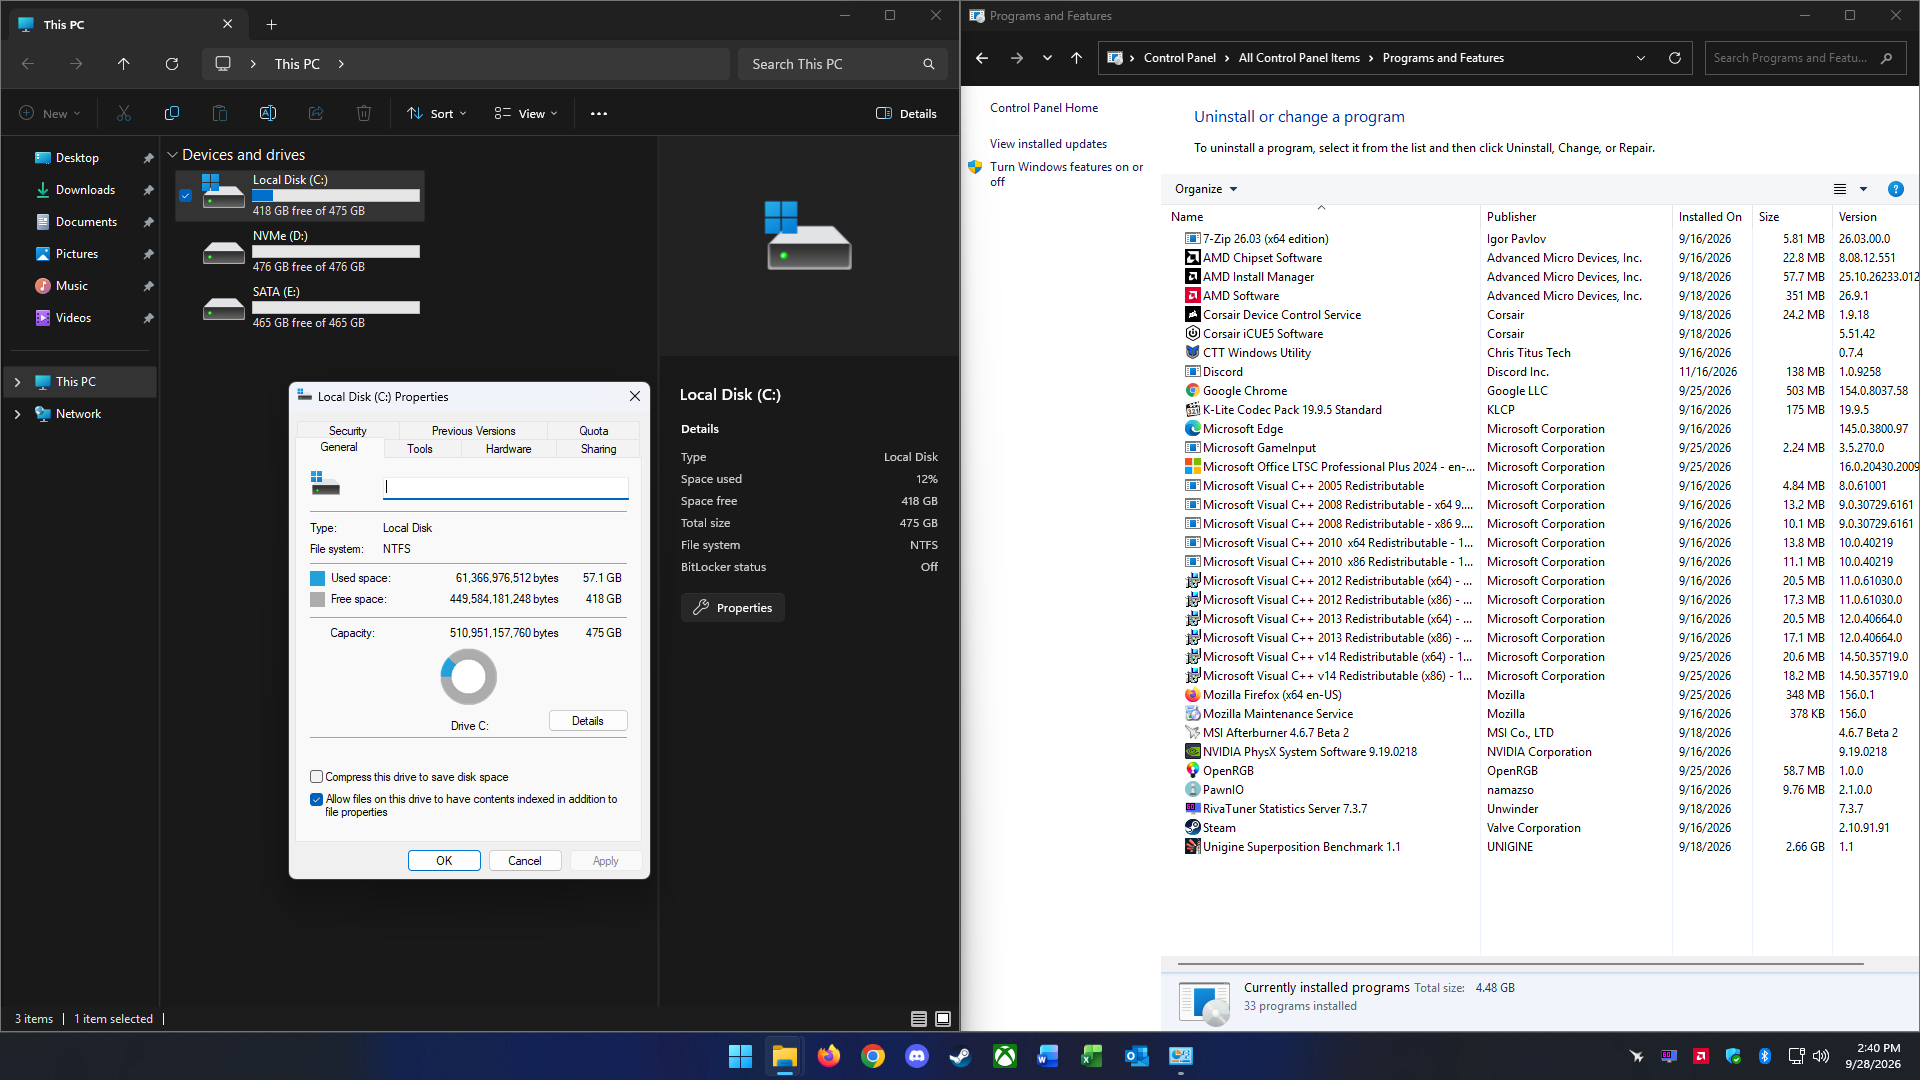Click the Rename icon in File Explorer toolbar
The image size is (1920, 1080).
click(268, 114)
